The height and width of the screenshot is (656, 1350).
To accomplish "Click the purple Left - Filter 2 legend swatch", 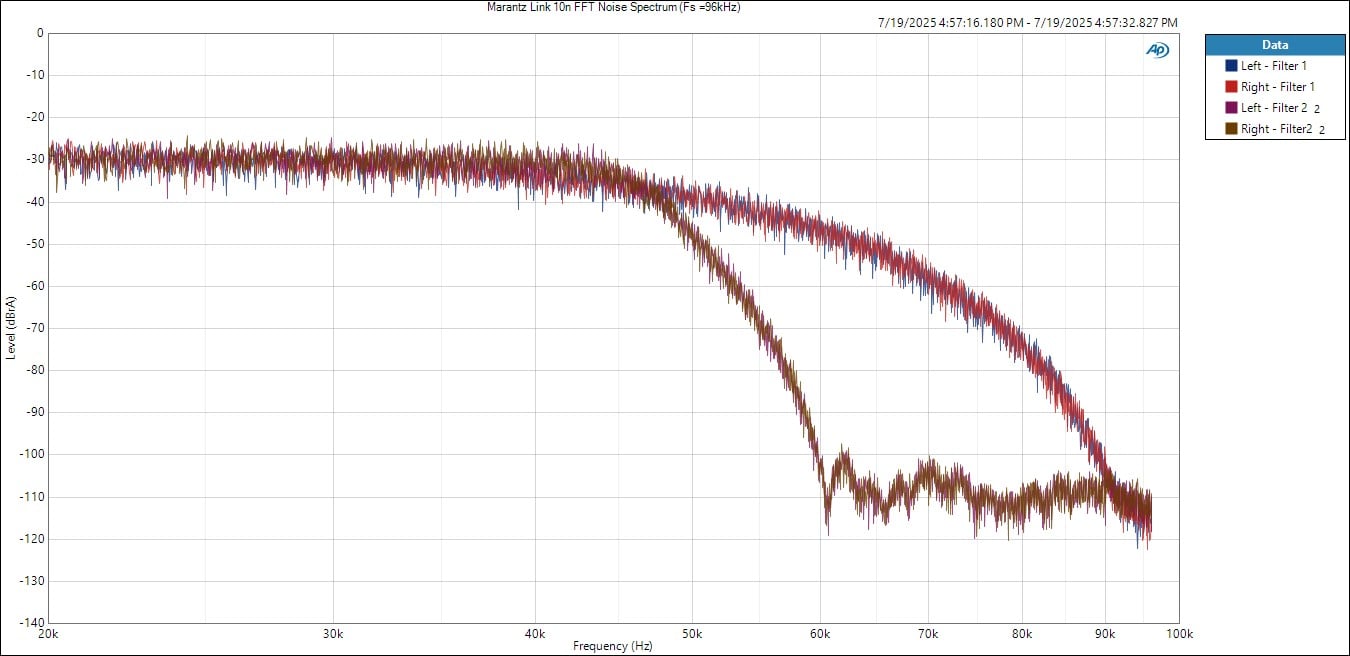I will tap(1231, 108).
